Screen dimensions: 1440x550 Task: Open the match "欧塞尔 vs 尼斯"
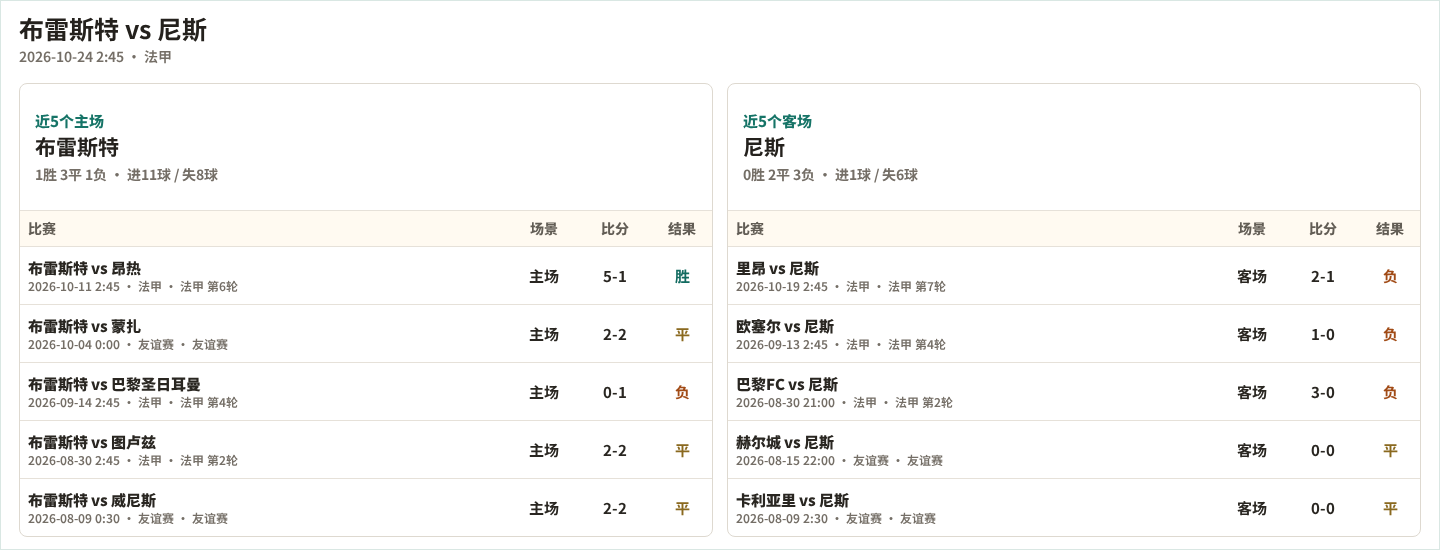click(785, 326)
